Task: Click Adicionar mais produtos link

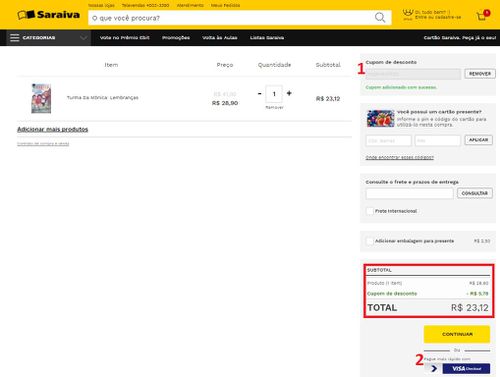Action: point(53,129)
